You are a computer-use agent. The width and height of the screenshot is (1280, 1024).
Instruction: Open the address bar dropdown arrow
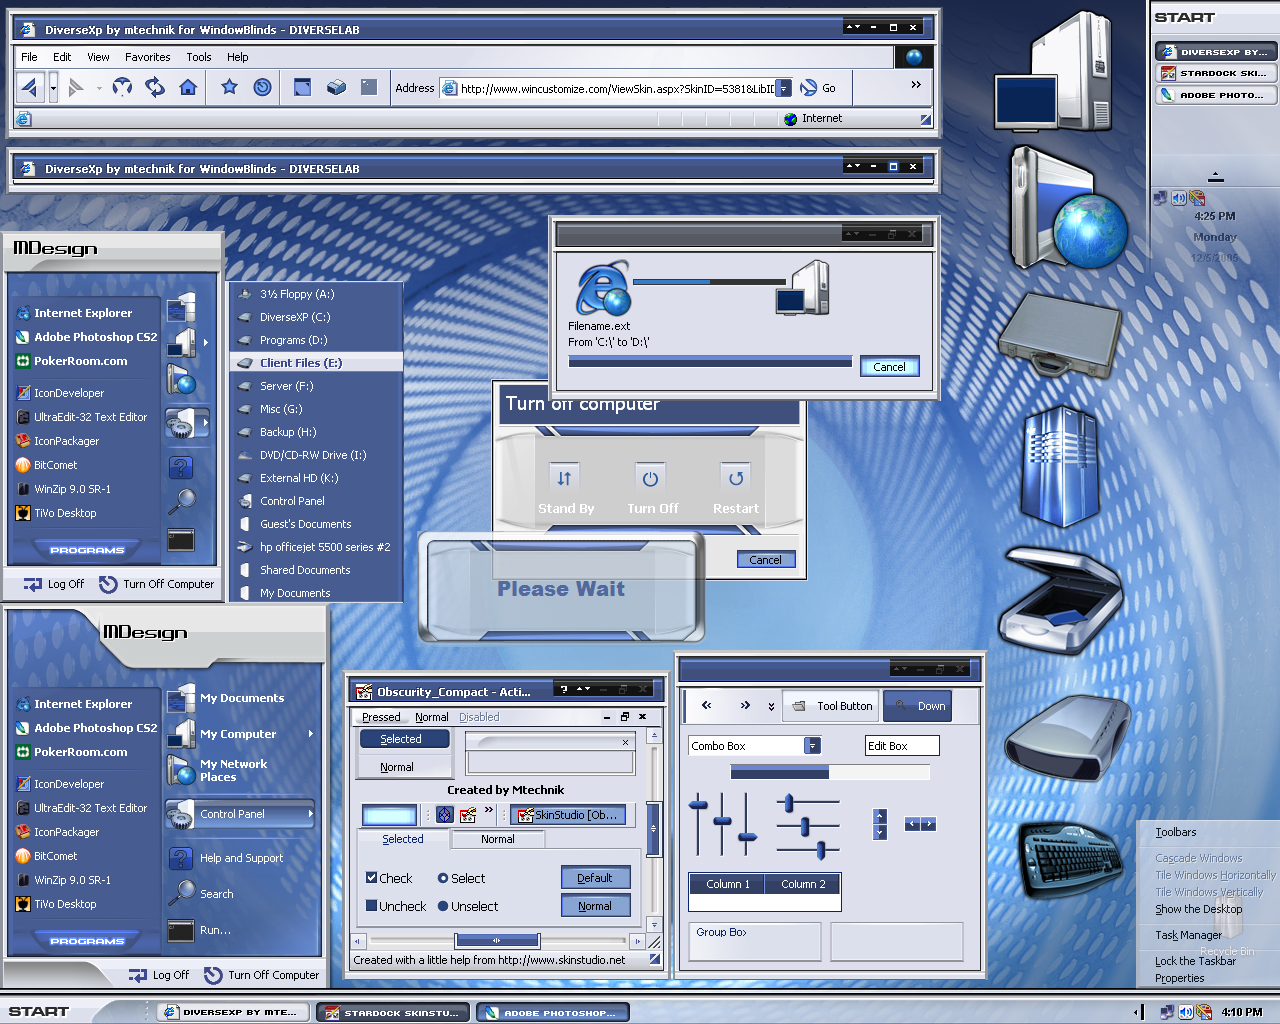(x=784, y=88)
